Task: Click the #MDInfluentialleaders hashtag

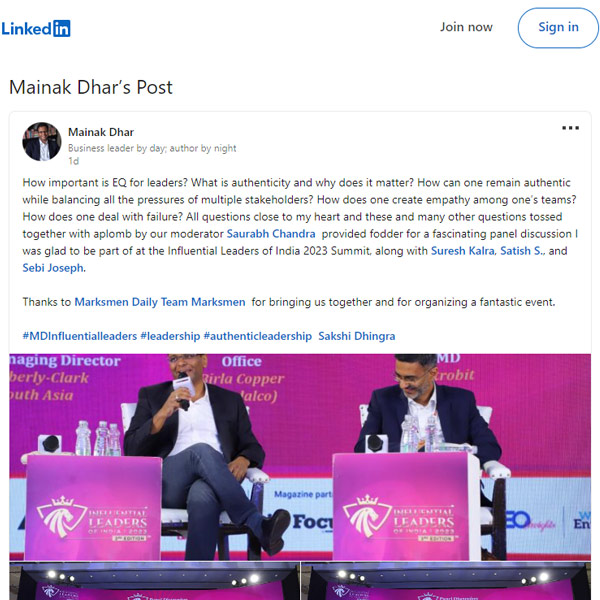Action: click(80, 336)
